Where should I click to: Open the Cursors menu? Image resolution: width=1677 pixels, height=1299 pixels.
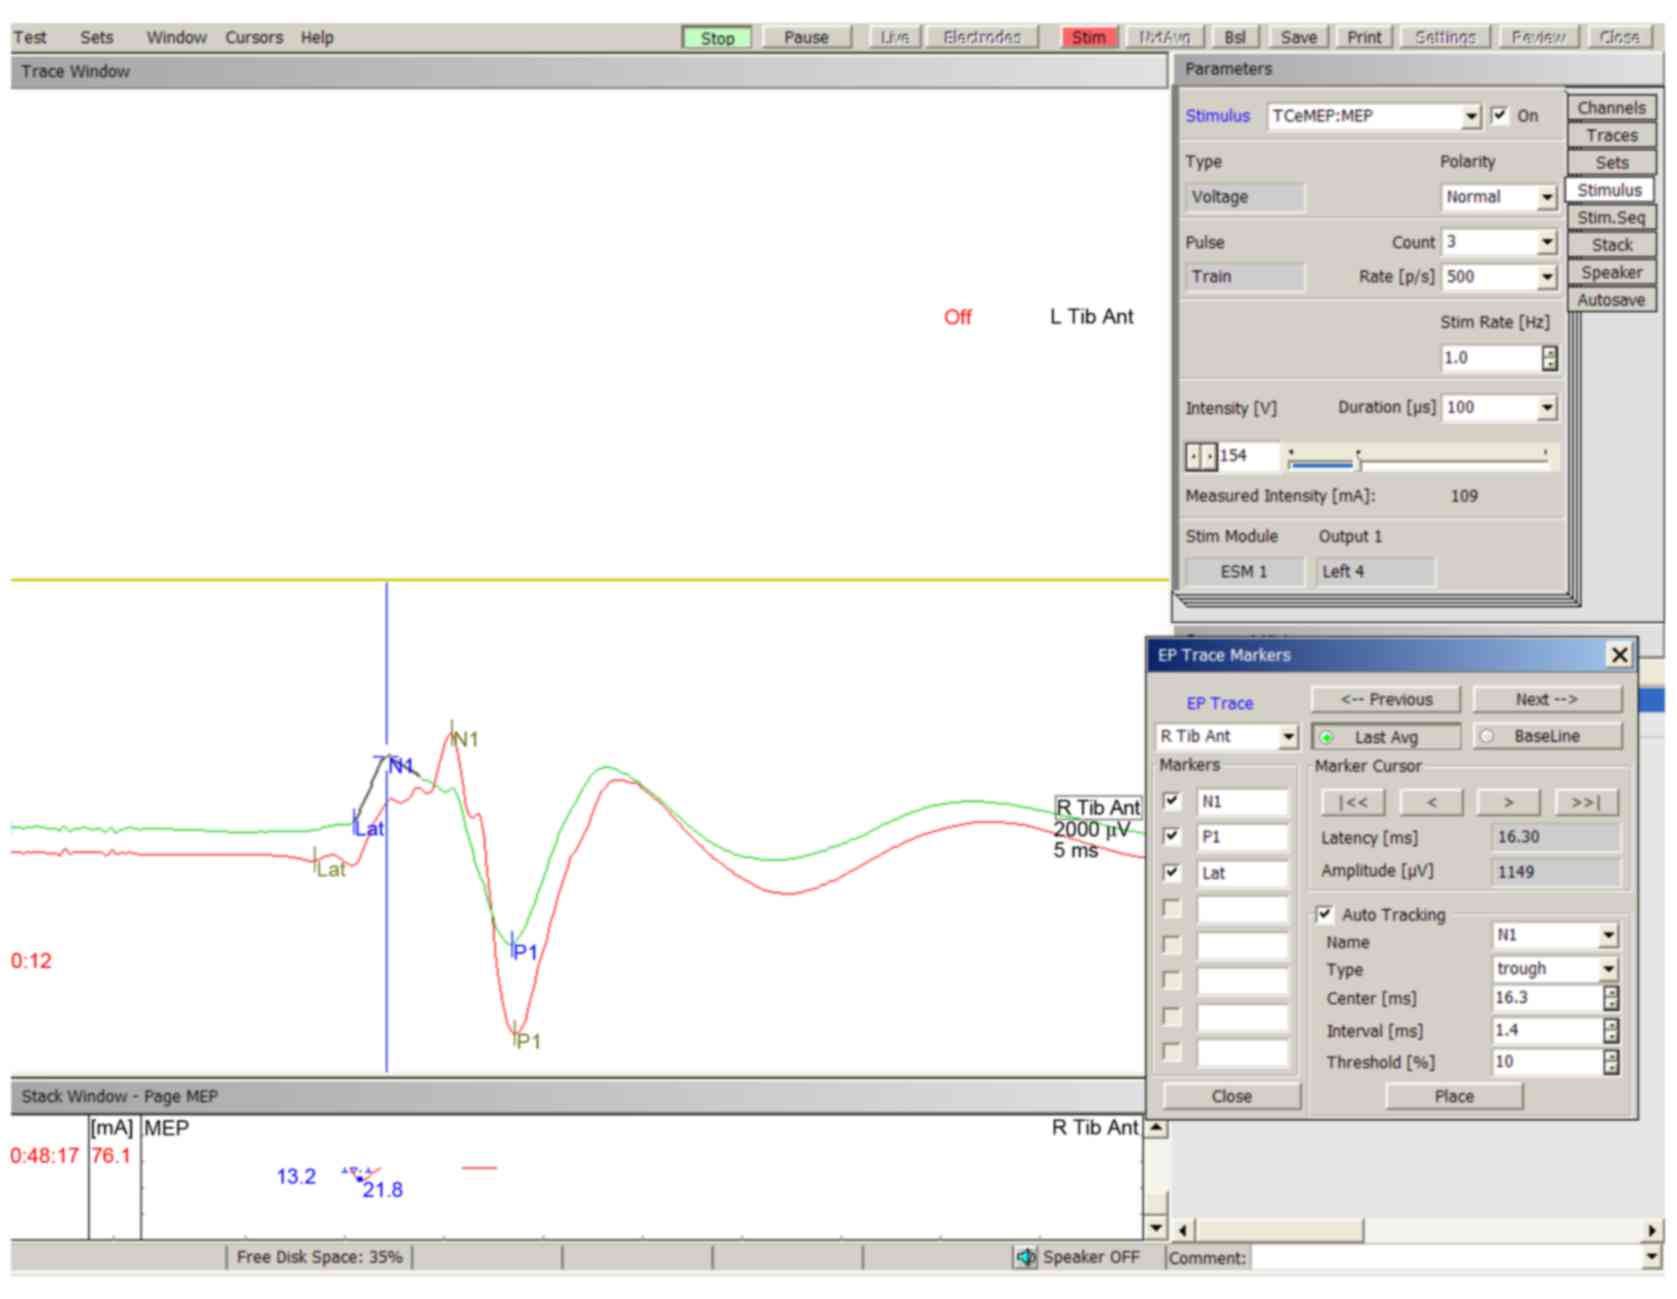(253, 37)
